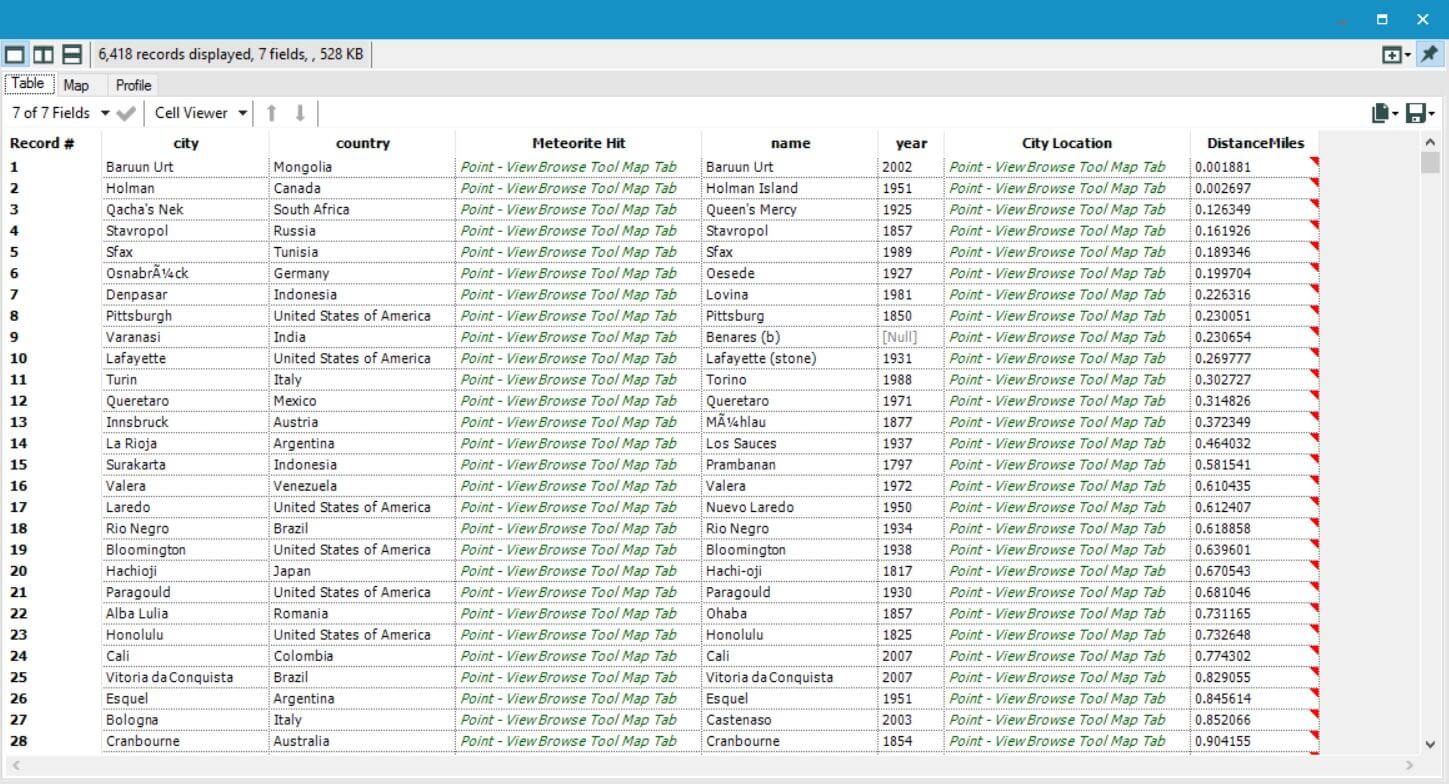The width and height of the screenshot is (1449, 784).
Task: Click the up arrow navigation icon
Action: (271, 113)
